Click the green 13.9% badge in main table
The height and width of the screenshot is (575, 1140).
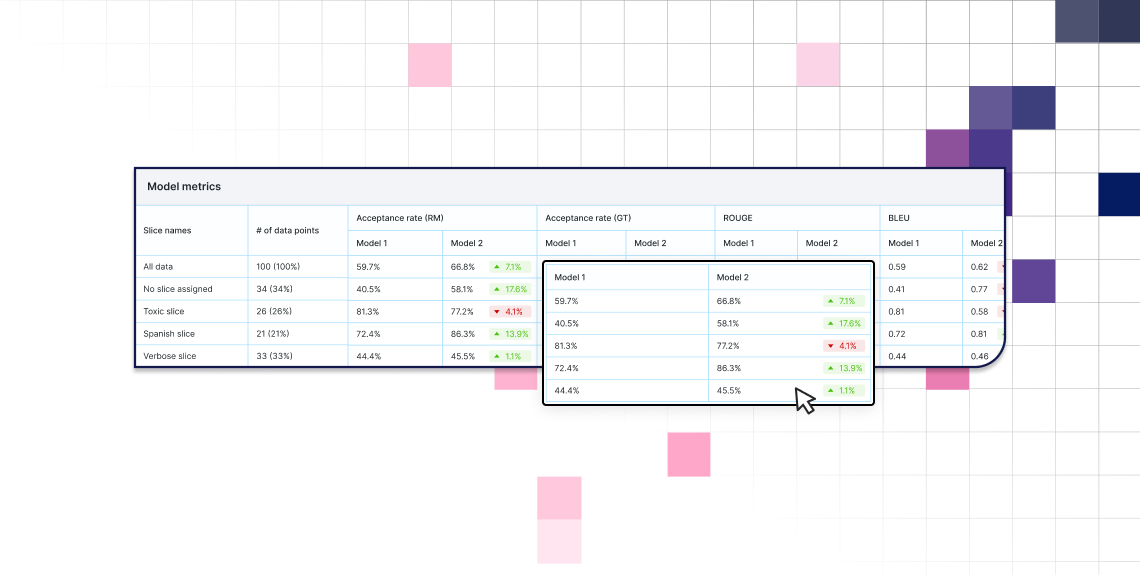point(510,334)
